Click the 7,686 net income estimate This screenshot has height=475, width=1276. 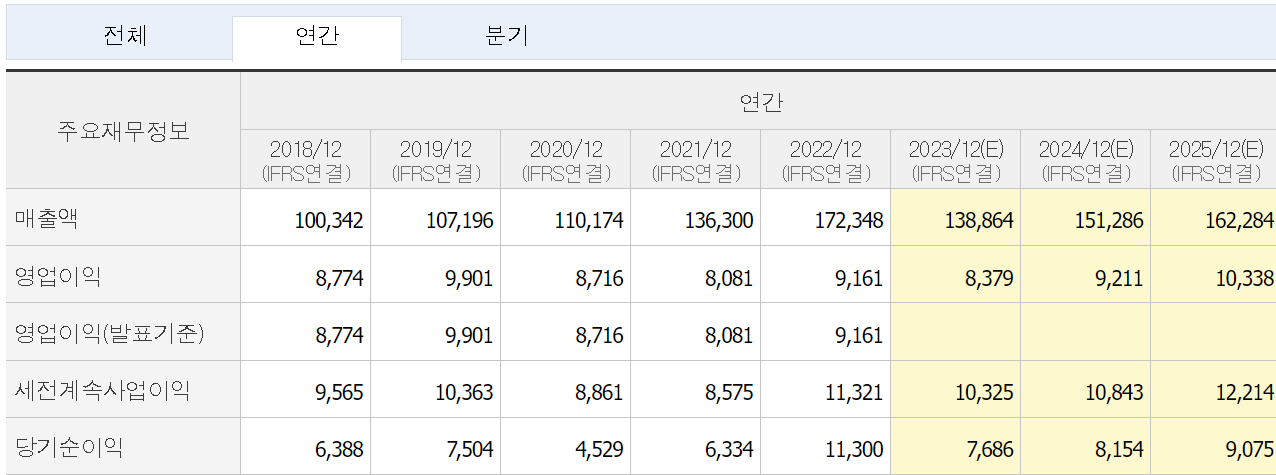click(989, 449)
